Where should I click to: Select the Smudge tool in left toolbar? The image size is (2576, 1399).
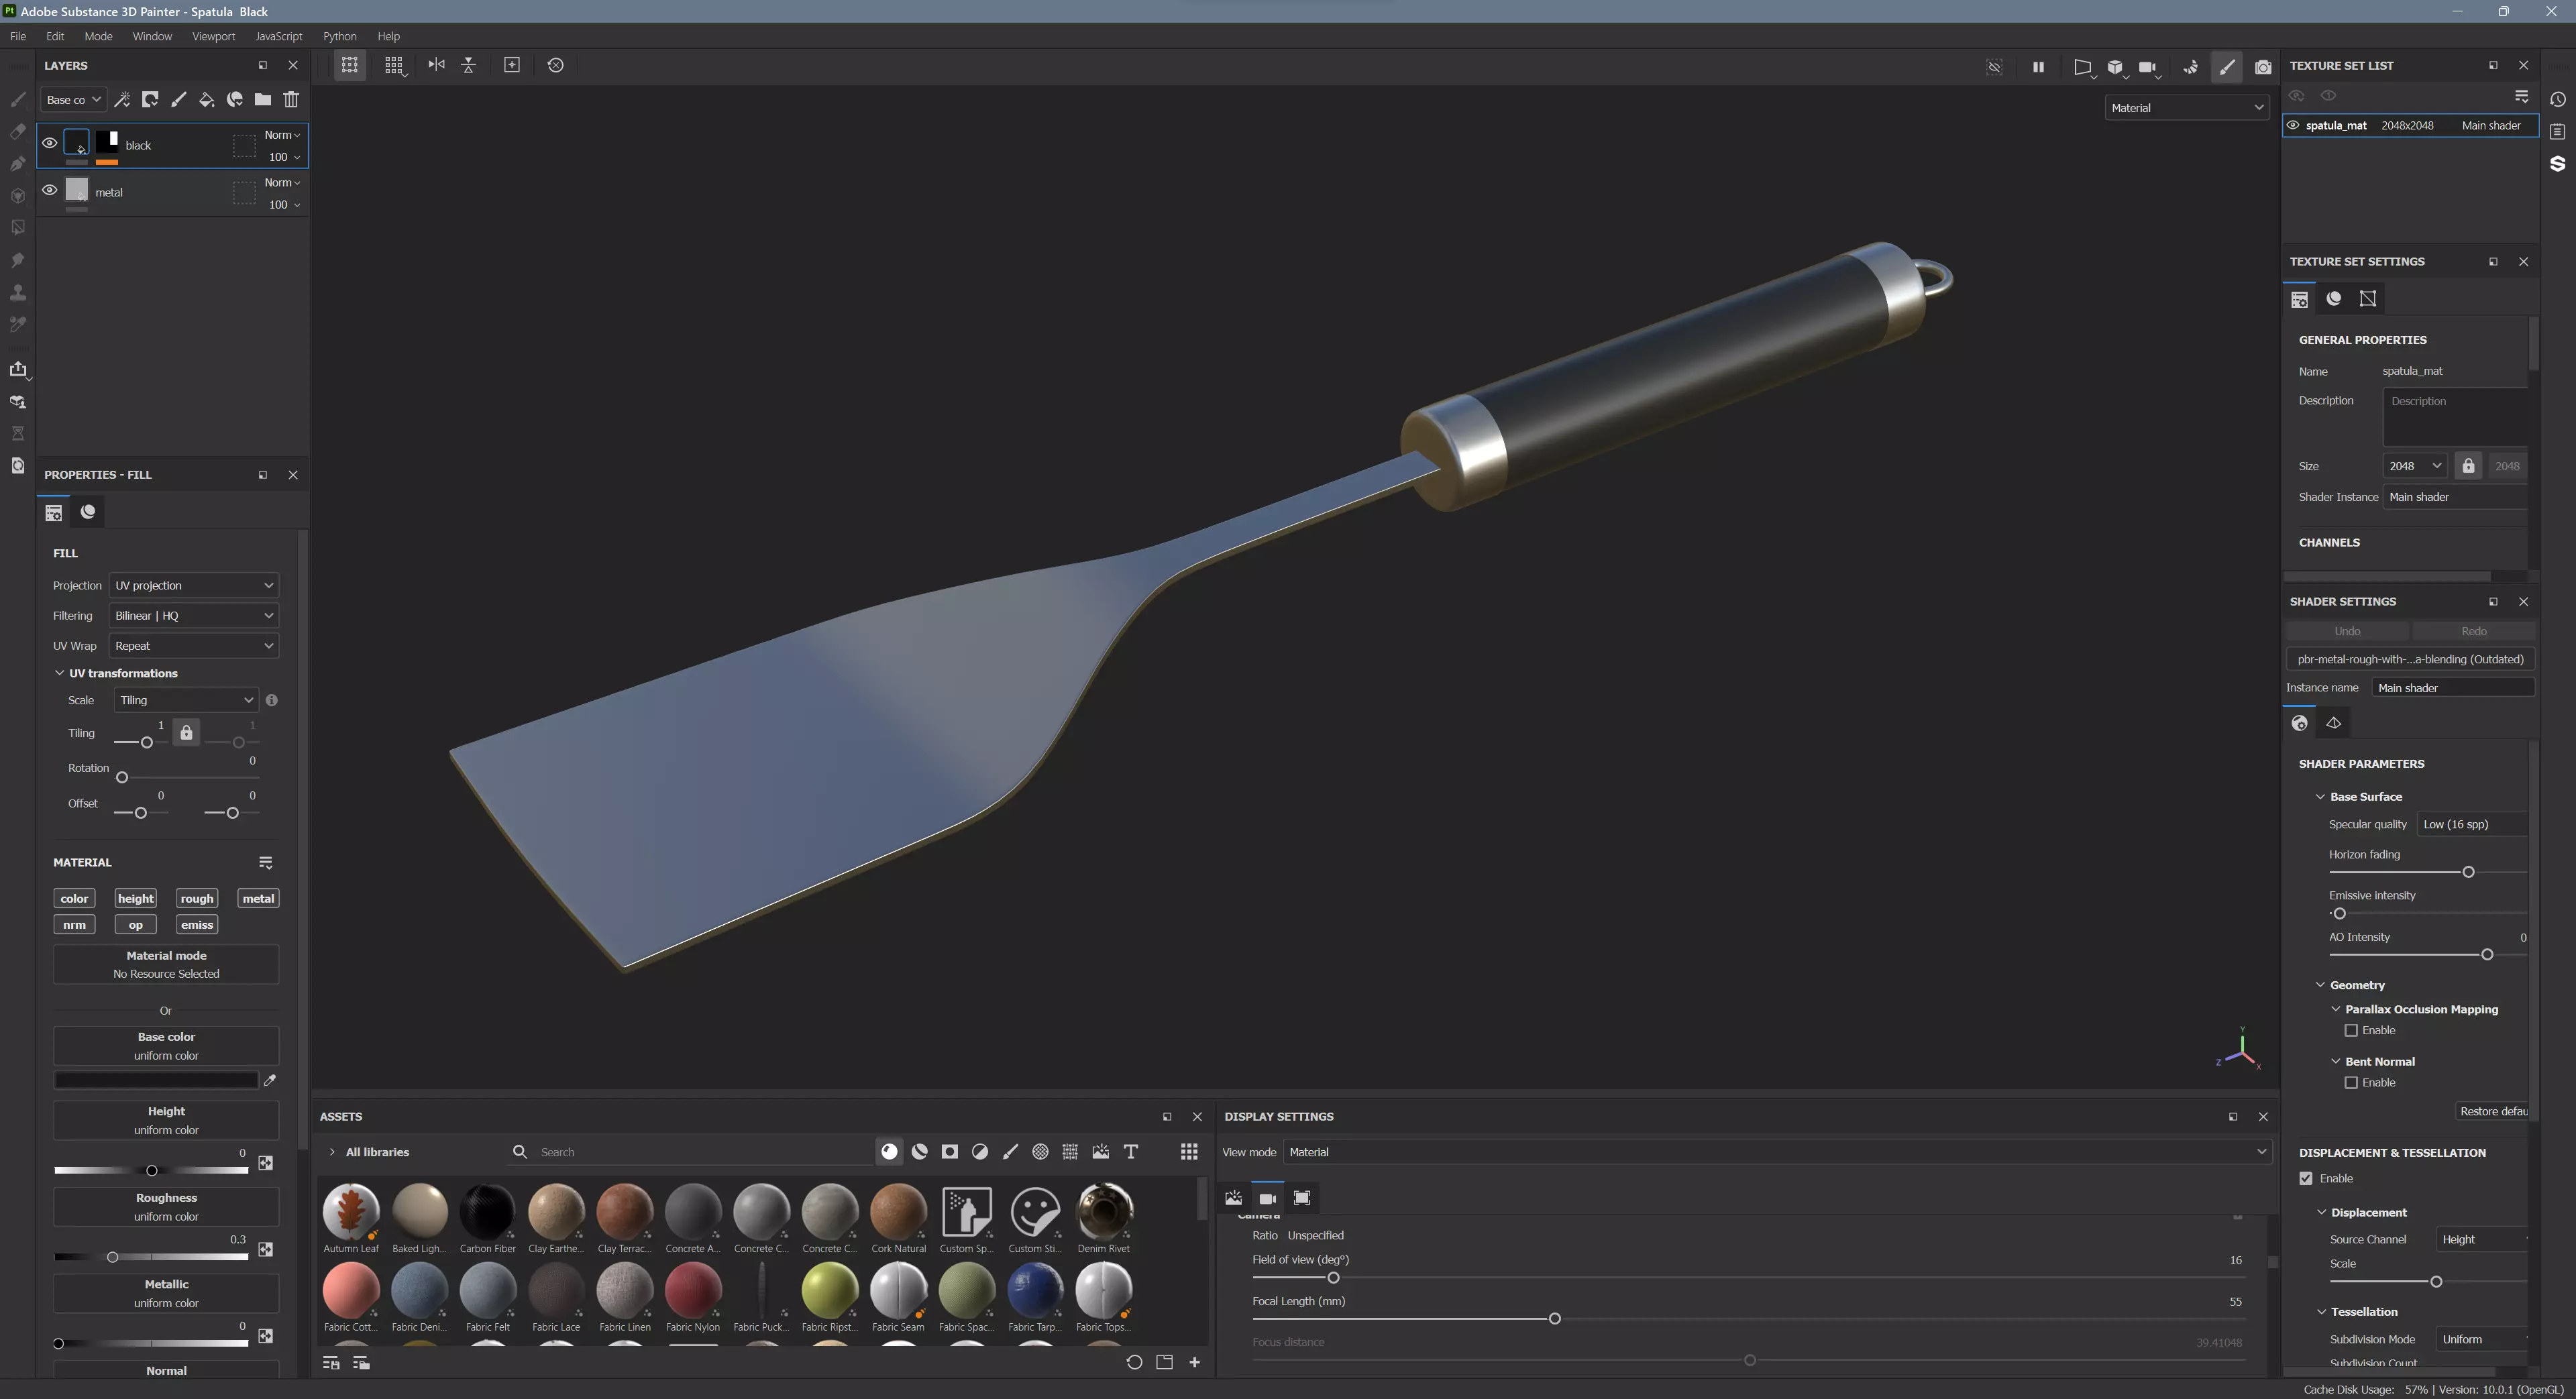(17, 260)
